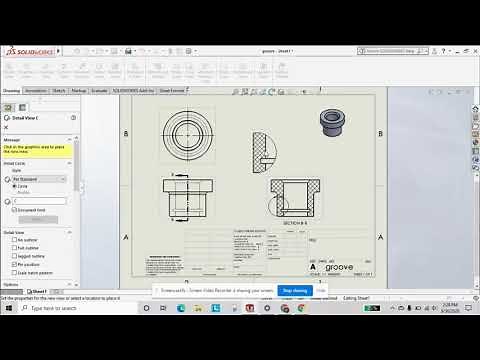Viewport: 480px width, 360px height.
Task: Cancel Detail View with the X
Action: pyautogui.click(x=6, y=127)
